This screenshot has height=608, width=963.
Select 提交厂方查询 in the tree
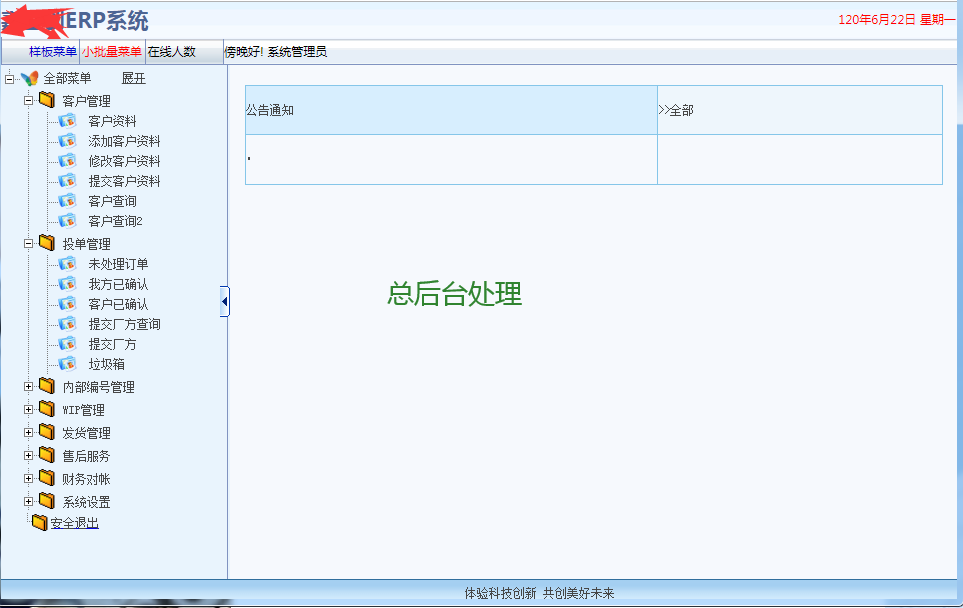coord(124,324)
